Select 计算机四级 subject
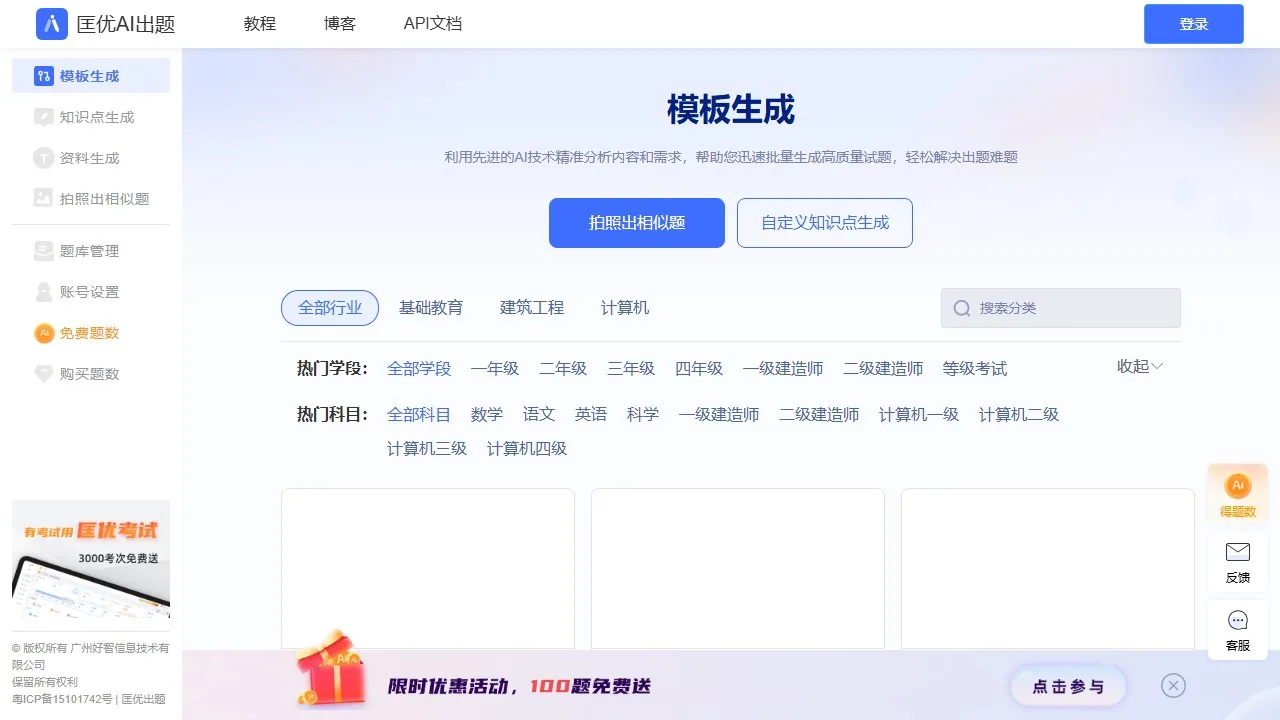The width and height of the screenshot is (1280, 720). 527,448
